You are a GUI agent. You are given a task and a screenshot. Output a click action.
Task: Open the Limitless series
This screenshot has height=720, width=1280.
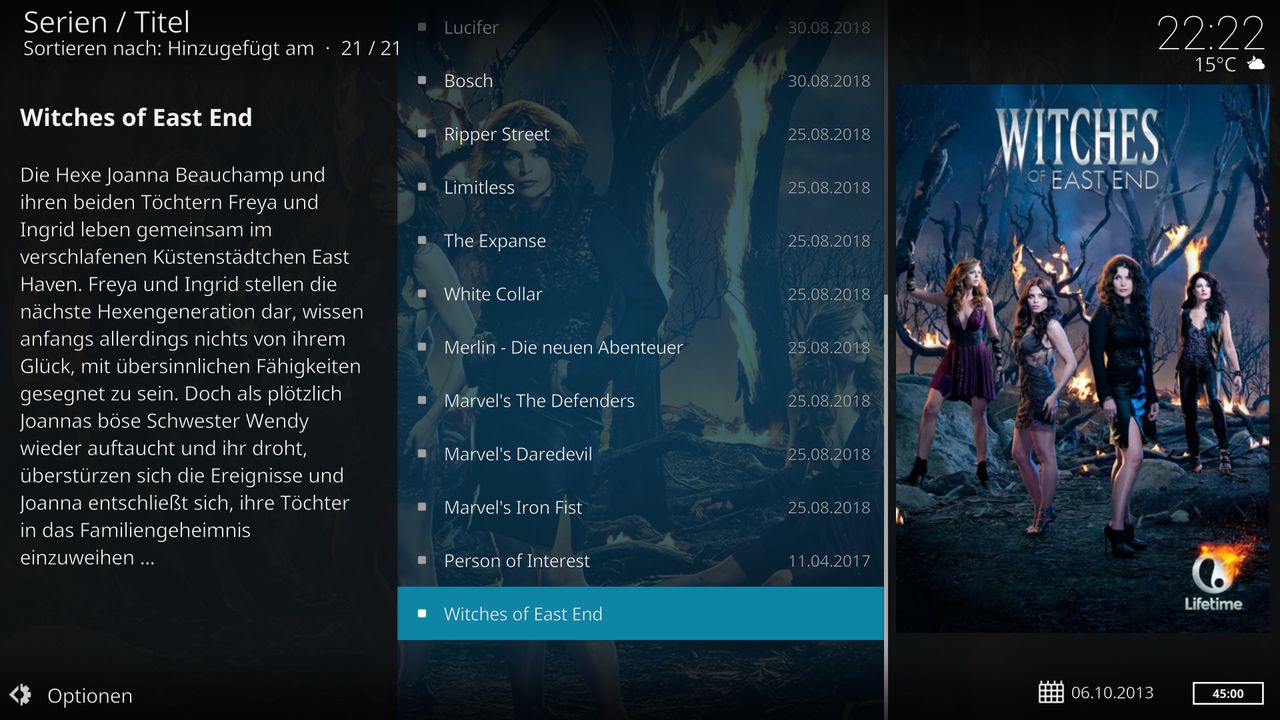coord(641,187)
